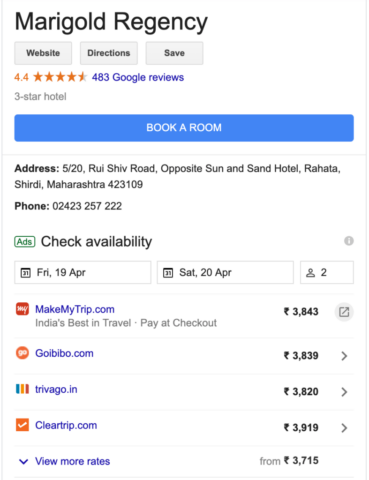This screenshot has width=369, height=480.
Task: Open MakeMyTrip external link icon
Action: pyautogui.click(x=344, y=312)
